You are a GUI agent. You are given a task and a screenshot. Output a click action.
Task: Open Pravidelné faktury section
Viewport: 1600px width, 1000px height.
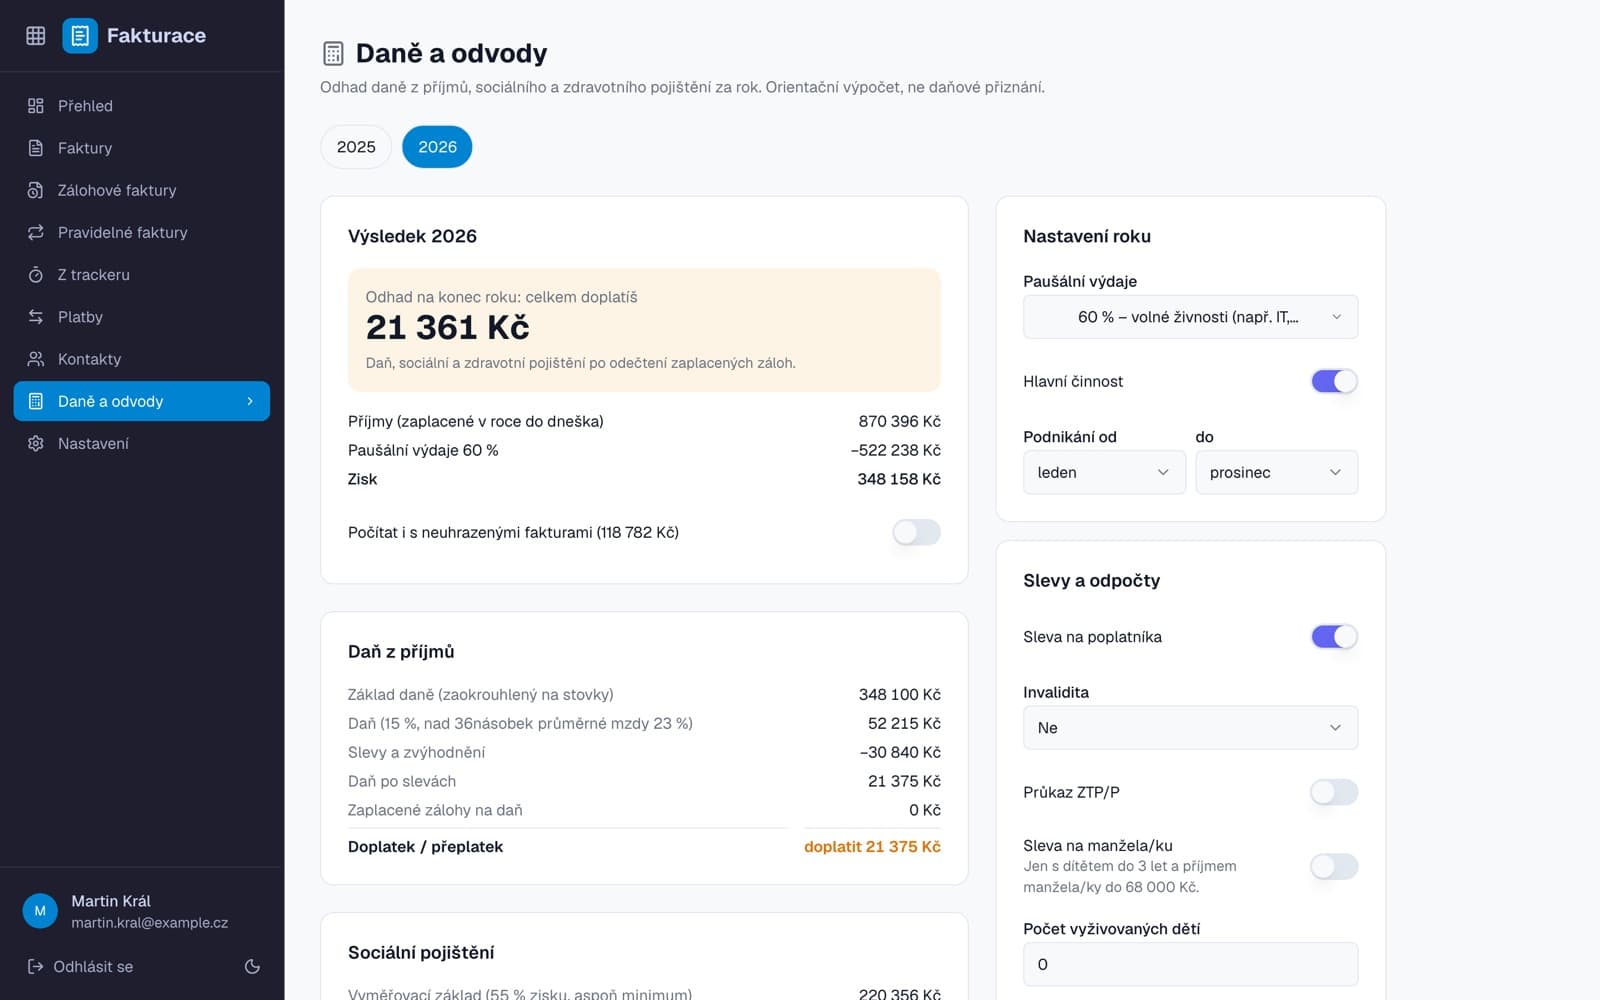pos(142,232)
